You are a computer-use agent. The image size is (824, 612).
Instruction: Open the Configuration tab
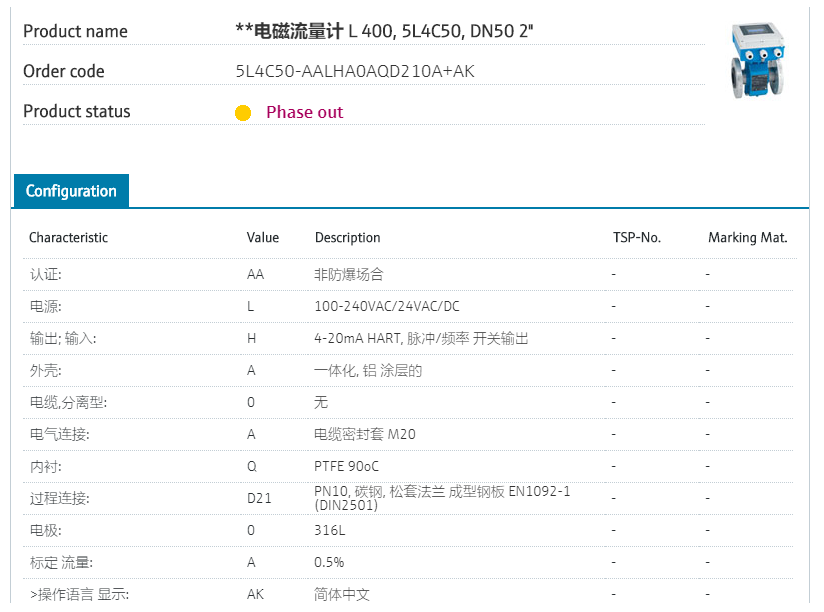pos(71,191)
